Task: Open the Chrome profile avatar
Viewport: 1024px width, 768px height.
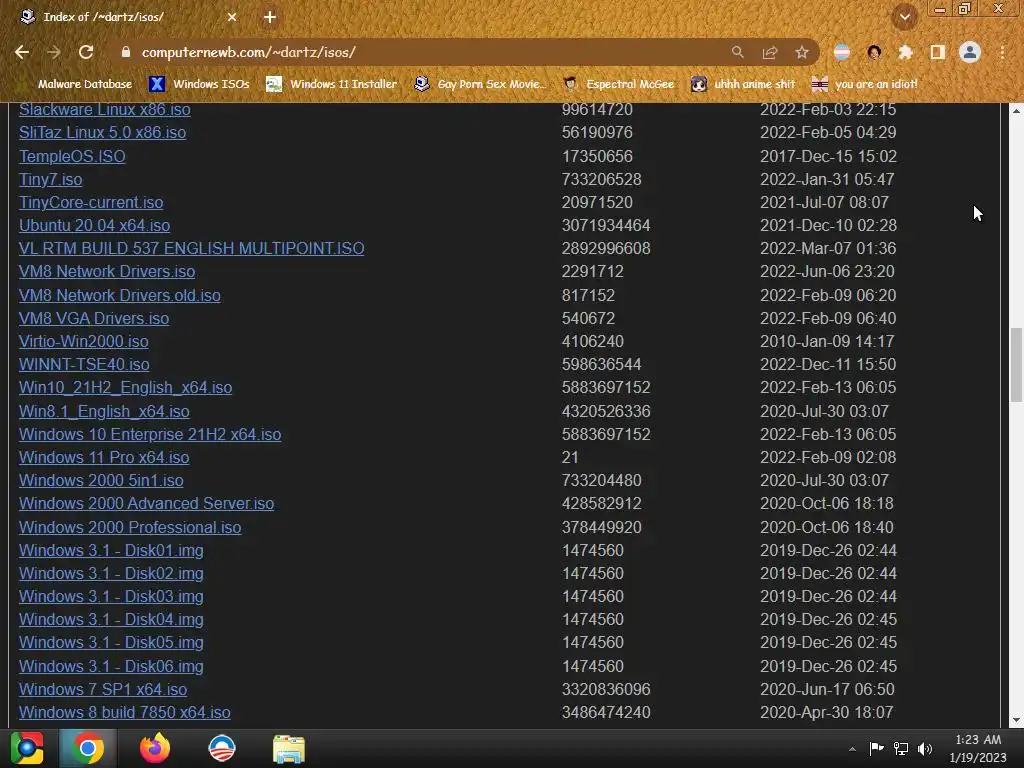Action: click(970, 52)
